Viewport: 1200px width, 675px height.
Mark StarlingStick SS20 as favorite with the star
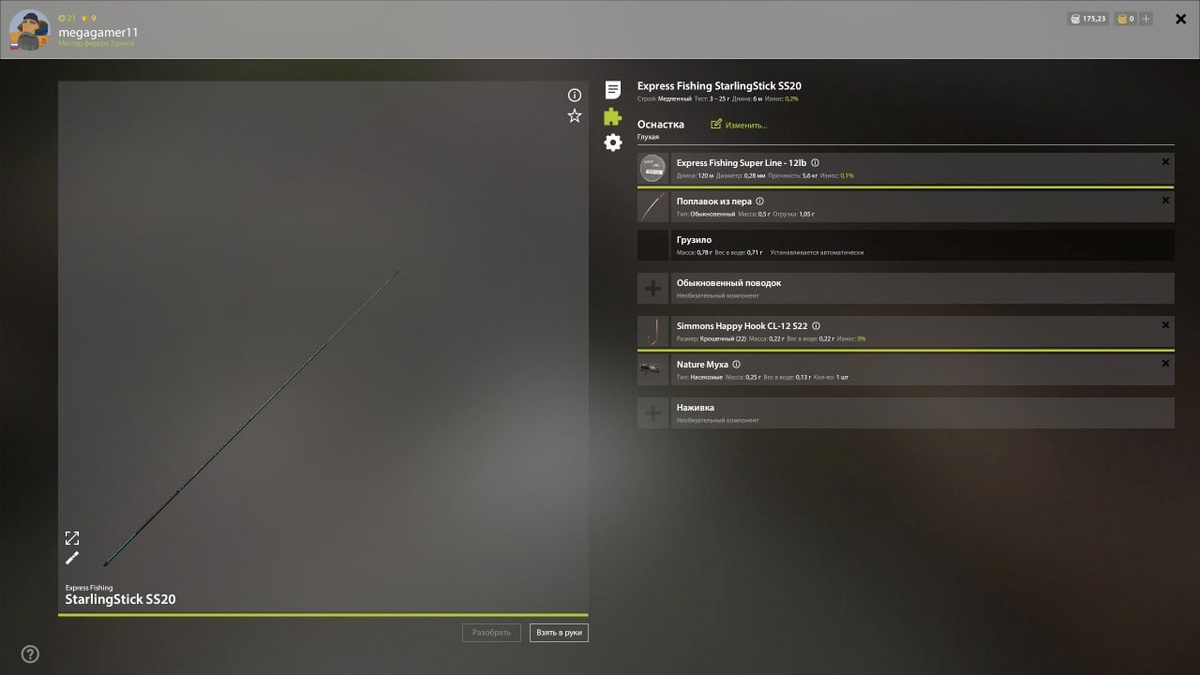tap(574, 116)
